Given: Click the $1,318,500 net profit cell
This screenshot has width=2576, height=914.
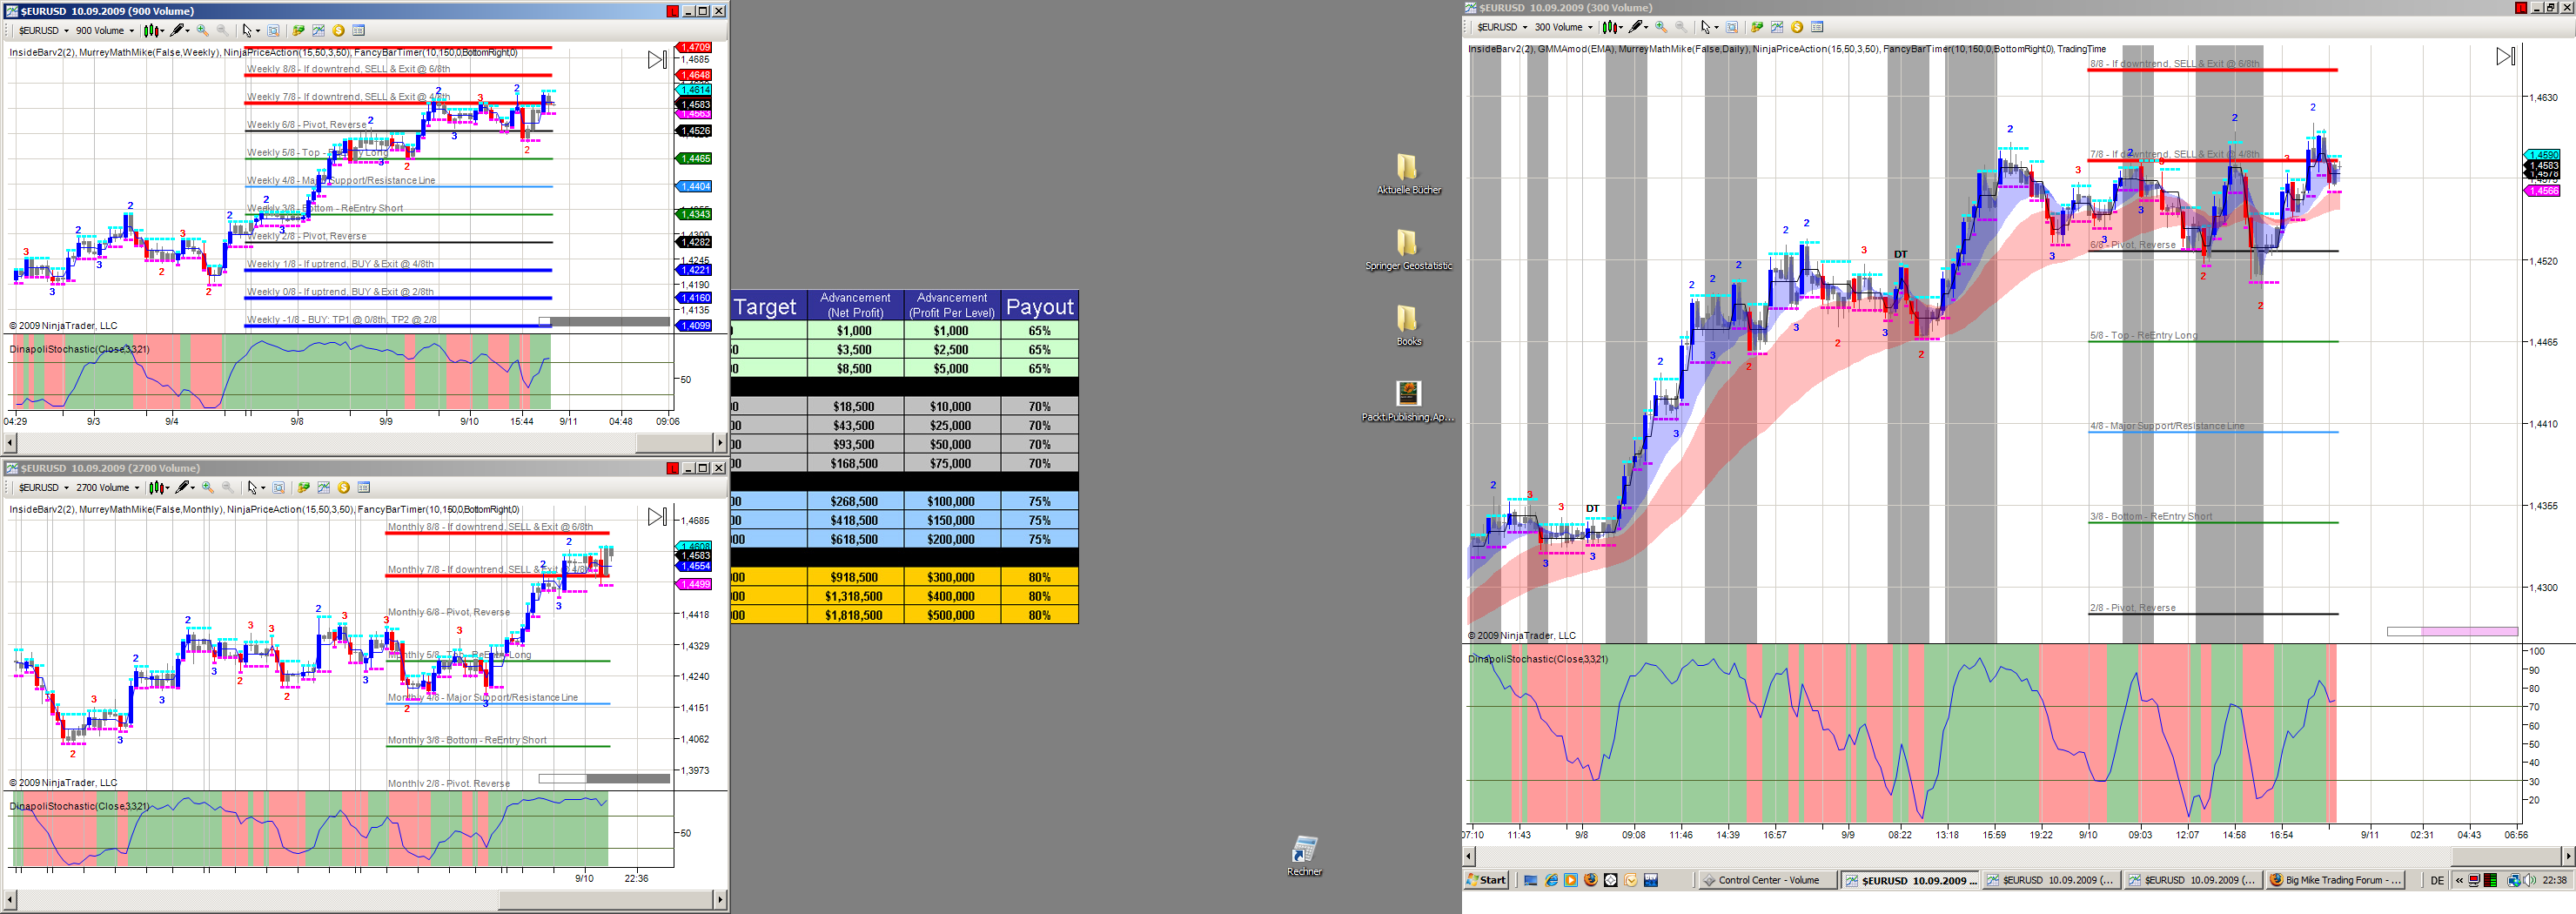Looking at the screenshot, I should coord(855,596).
